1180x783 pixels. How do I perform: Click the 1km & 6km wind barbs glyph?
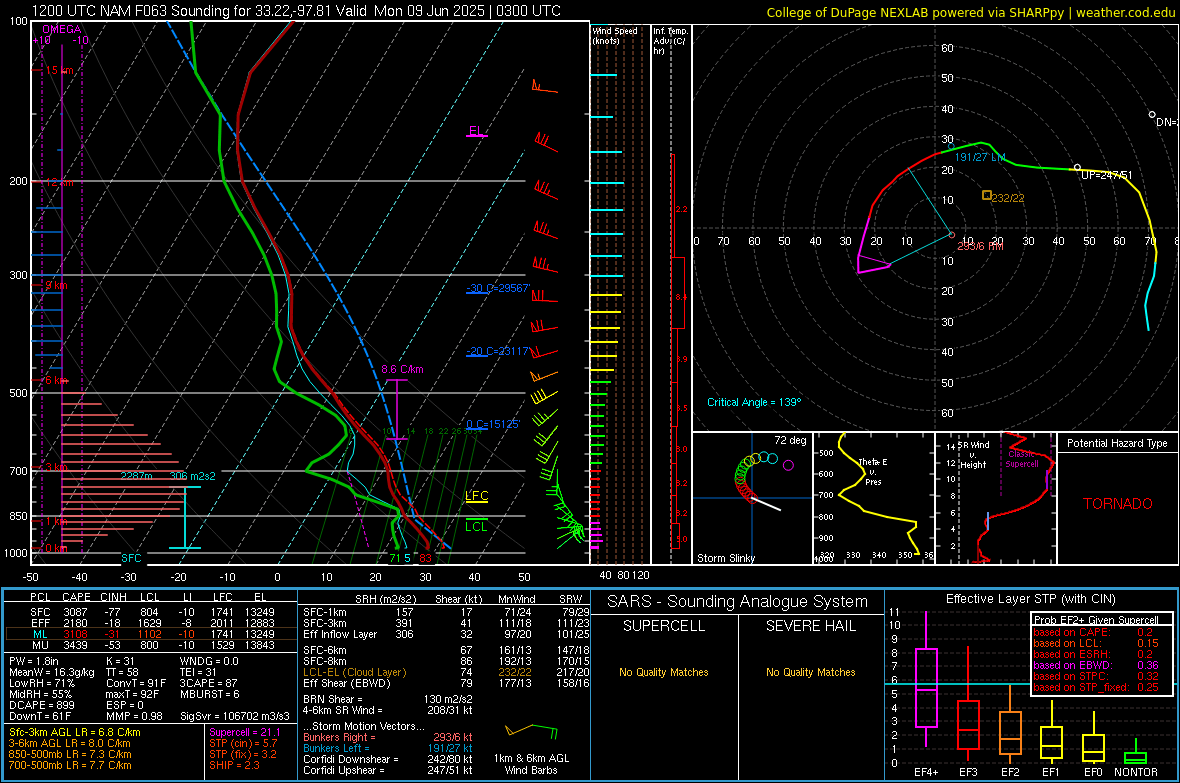[x=531, y=731]
